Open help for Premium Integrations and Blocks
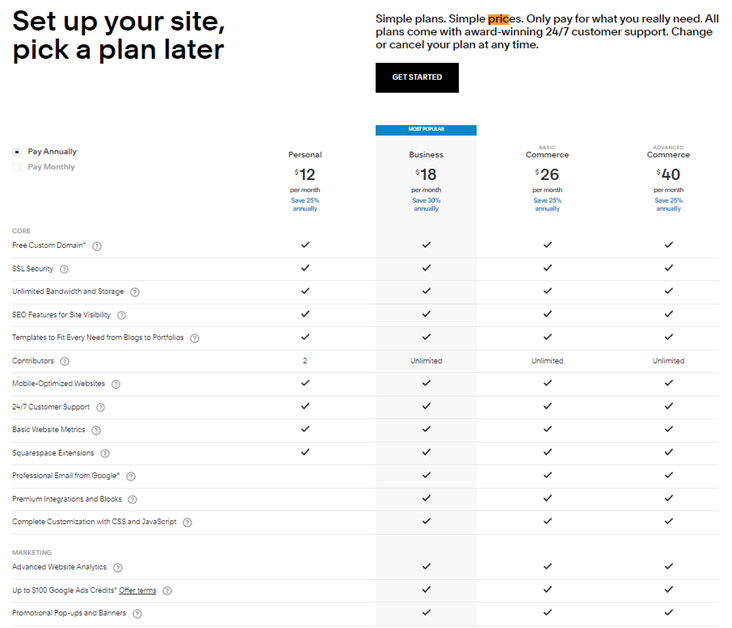The height and width of the screenshot is (628, 732). 132,499
